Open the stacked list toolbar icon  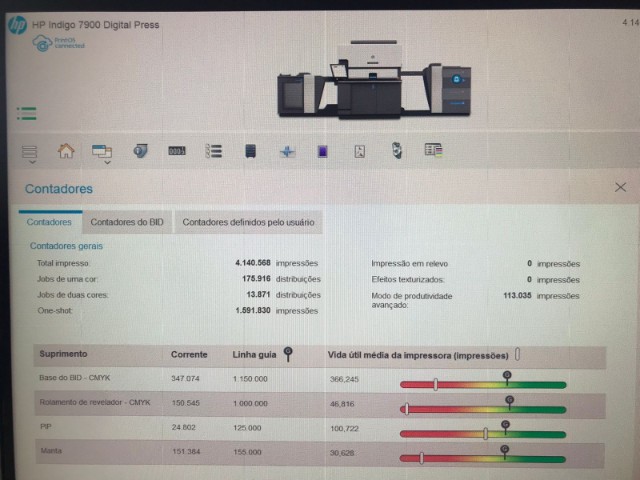(29, 151)
